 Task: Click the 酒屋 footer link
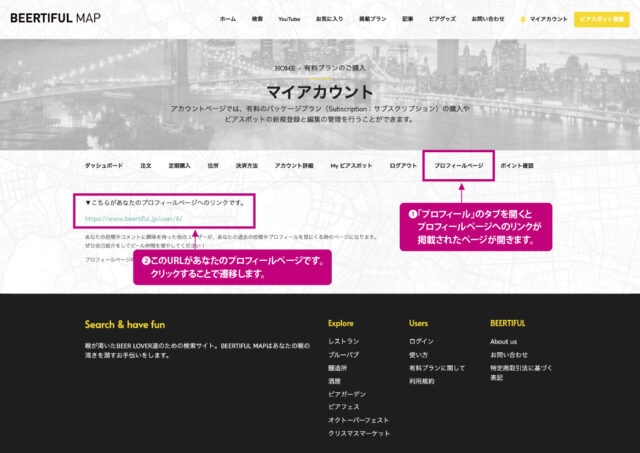[334, 381]
